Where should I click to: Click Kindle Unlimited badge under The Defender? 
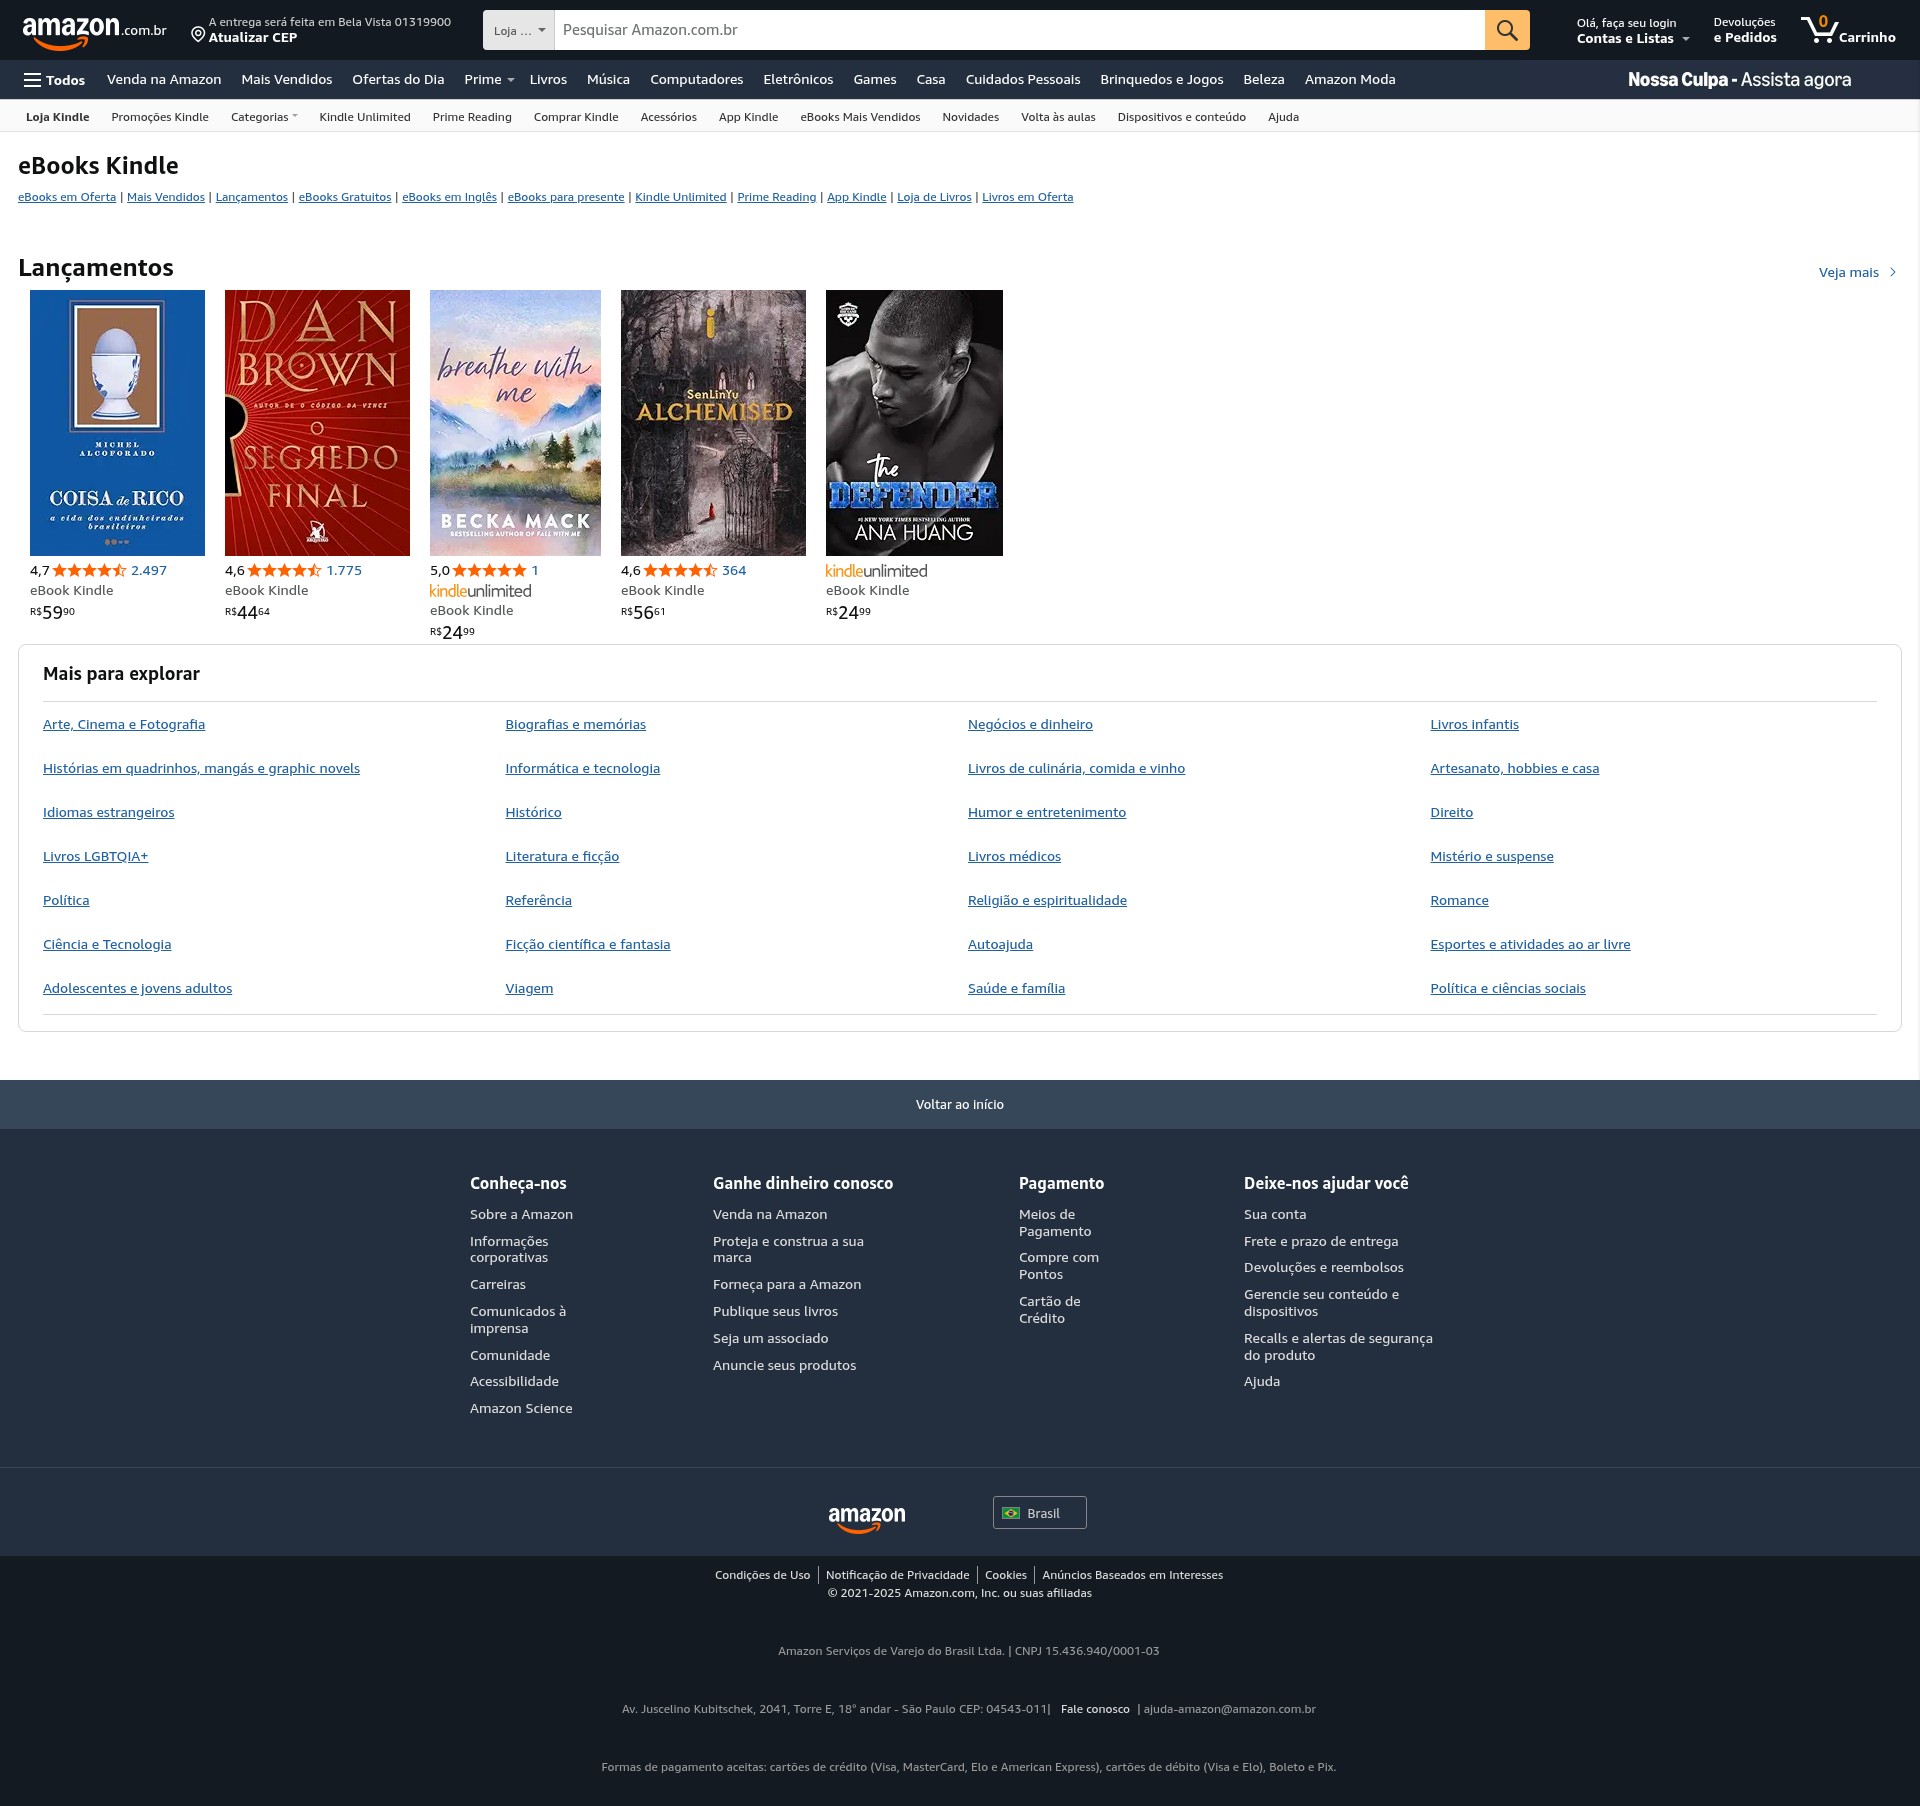click(x=876, y=571)
